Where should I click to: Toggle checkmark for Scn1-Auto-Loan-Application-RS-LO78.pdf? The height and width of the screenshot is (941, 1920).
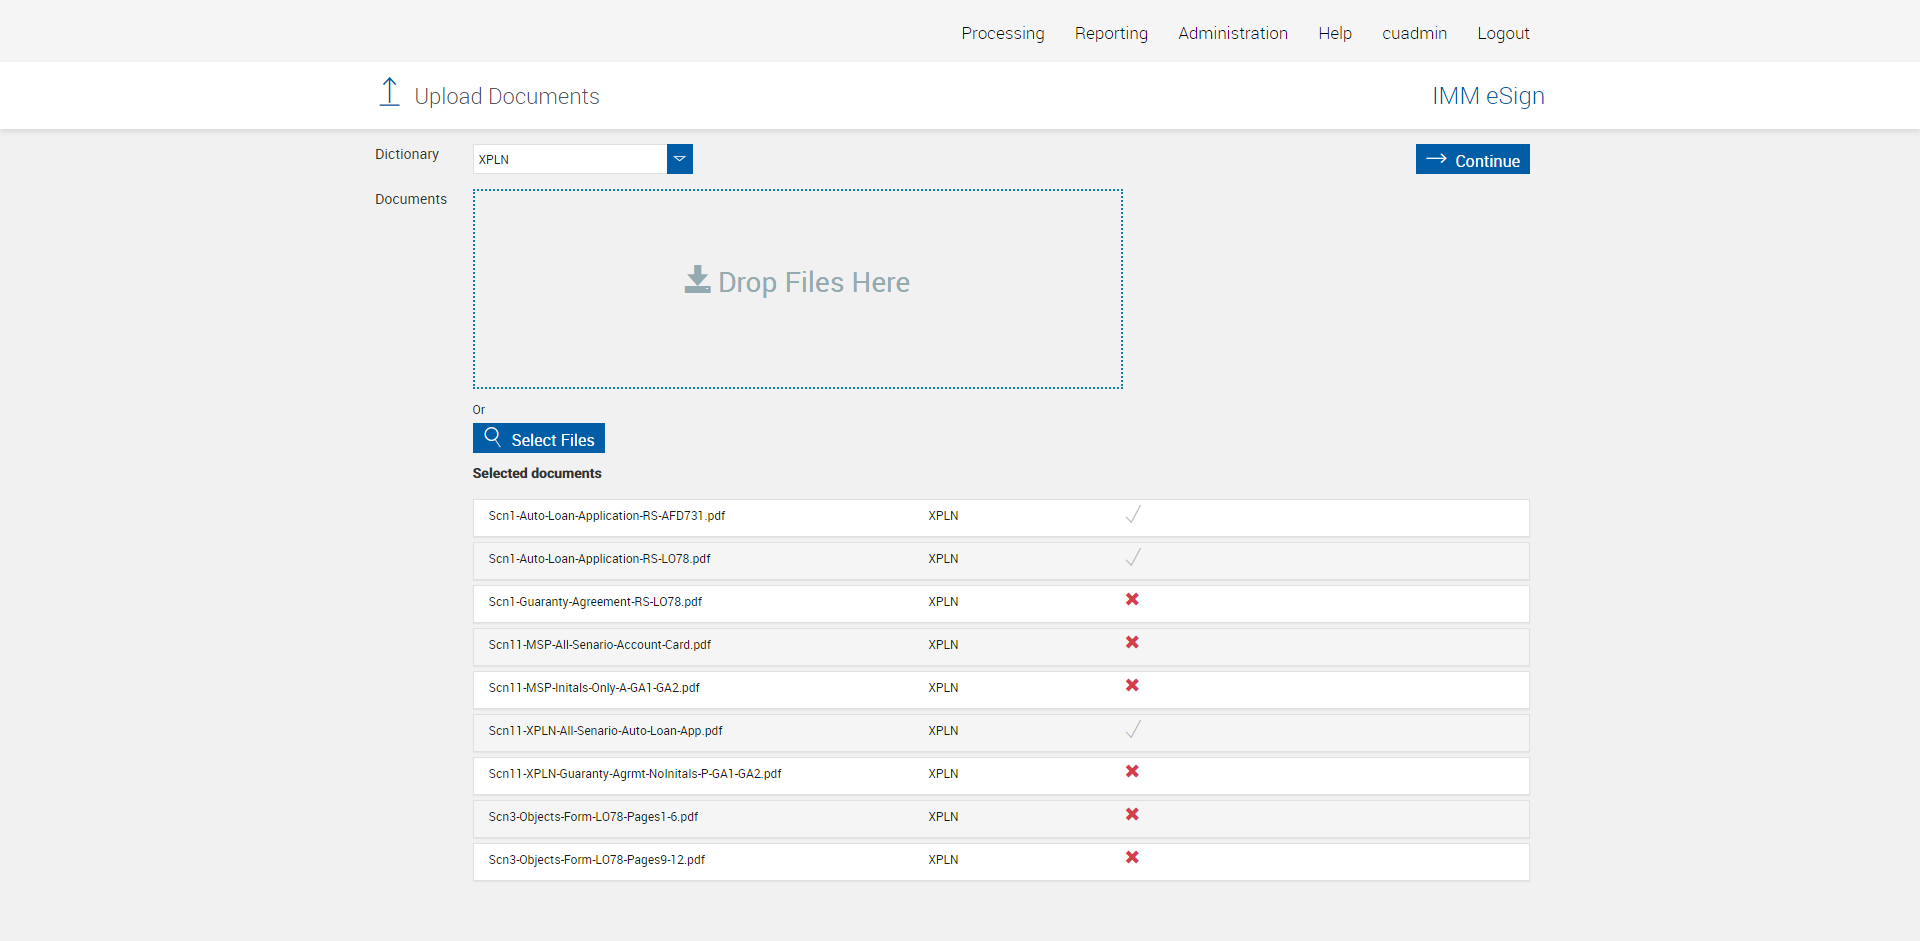point(1132,558)
